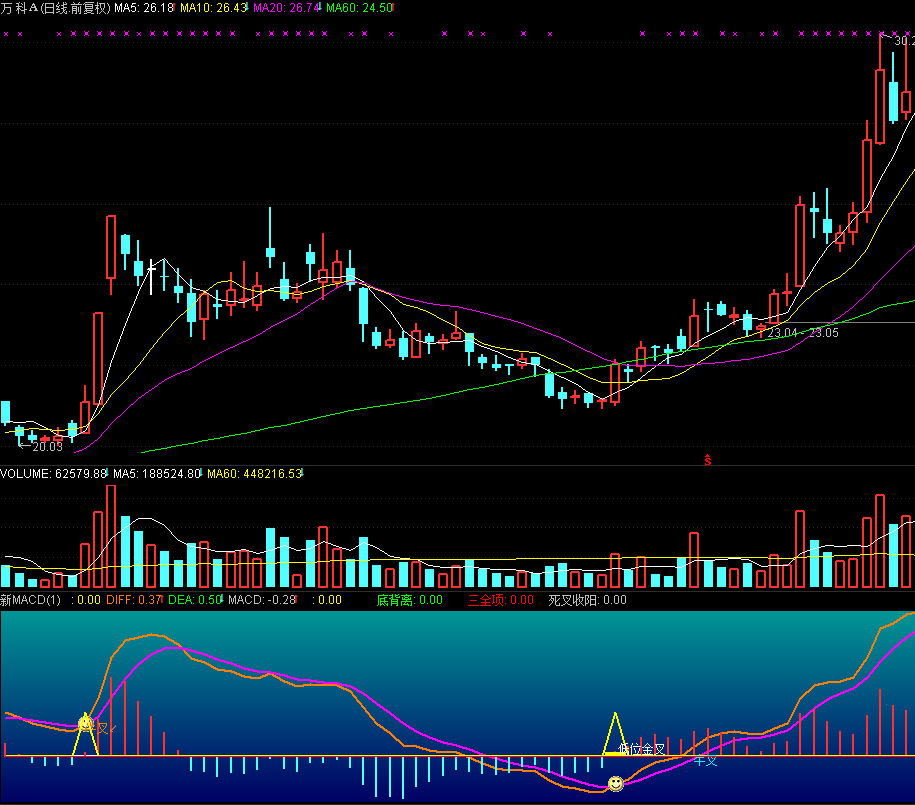
Task: Select the MA60: 24.50 indicator label
Action: coord(359,8)
